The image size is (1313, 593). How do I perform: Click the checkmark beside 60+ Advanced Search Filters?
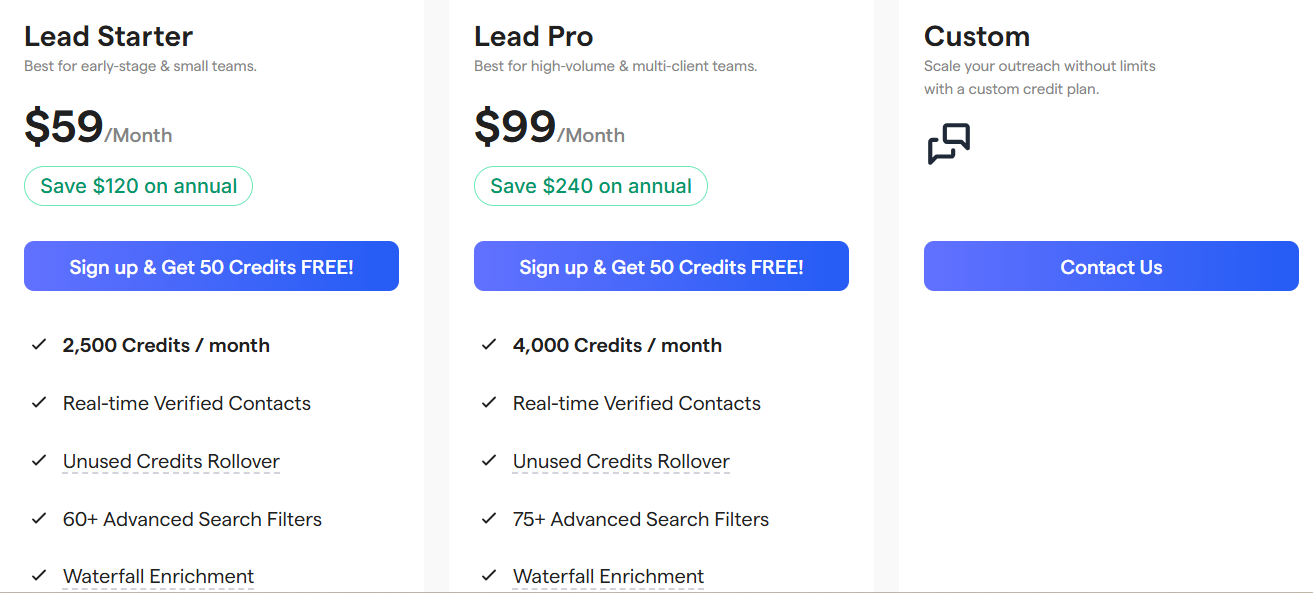(x=38, y=518)
